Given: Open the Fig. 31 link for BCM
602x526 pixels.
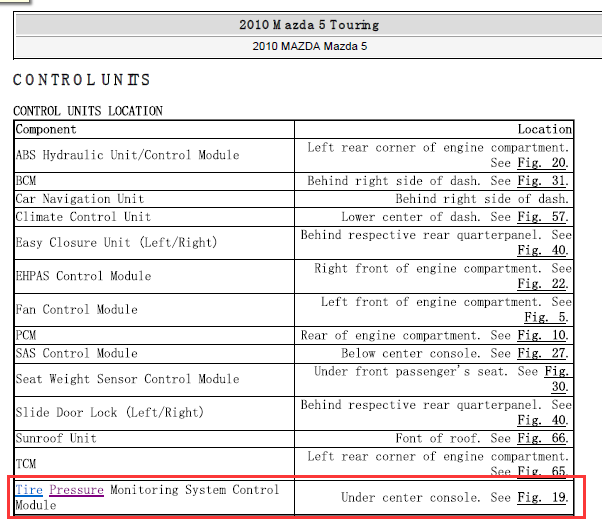Looking at the screenshot, I should click(x=542, y=181).
